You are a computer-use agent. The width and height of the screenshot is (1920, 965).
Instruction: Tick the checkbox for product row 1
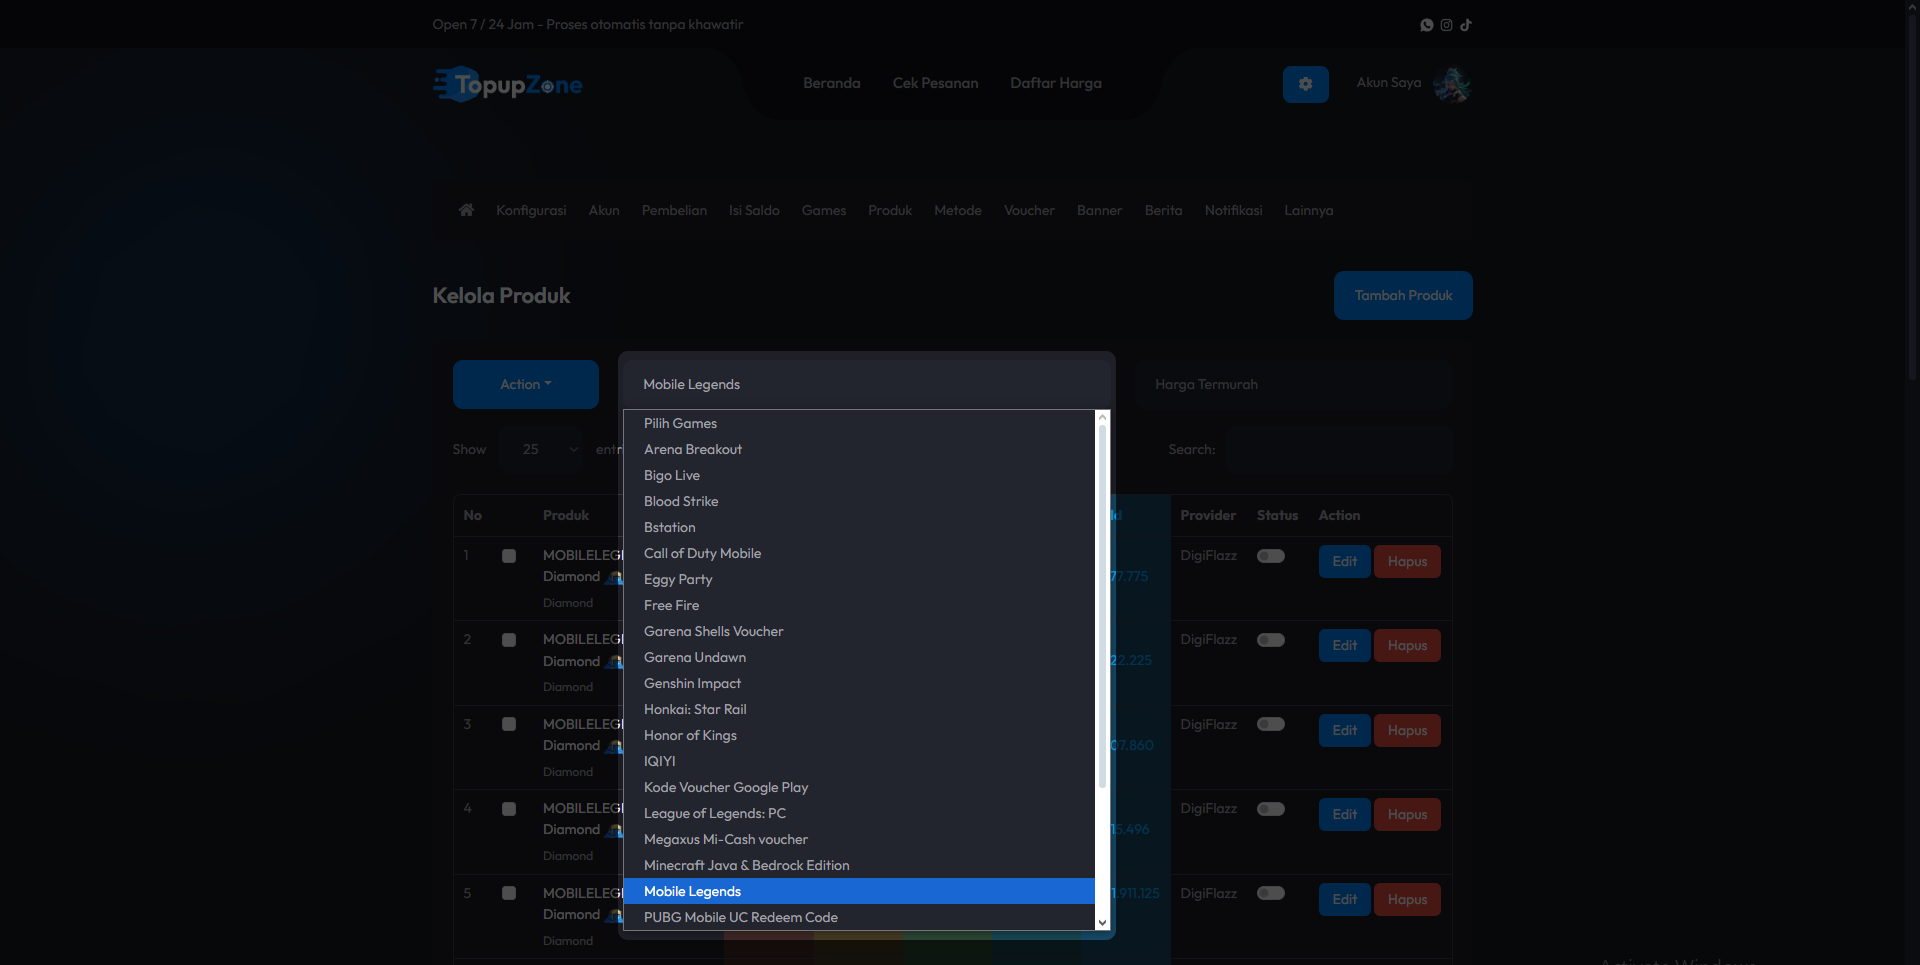point(509,556)
